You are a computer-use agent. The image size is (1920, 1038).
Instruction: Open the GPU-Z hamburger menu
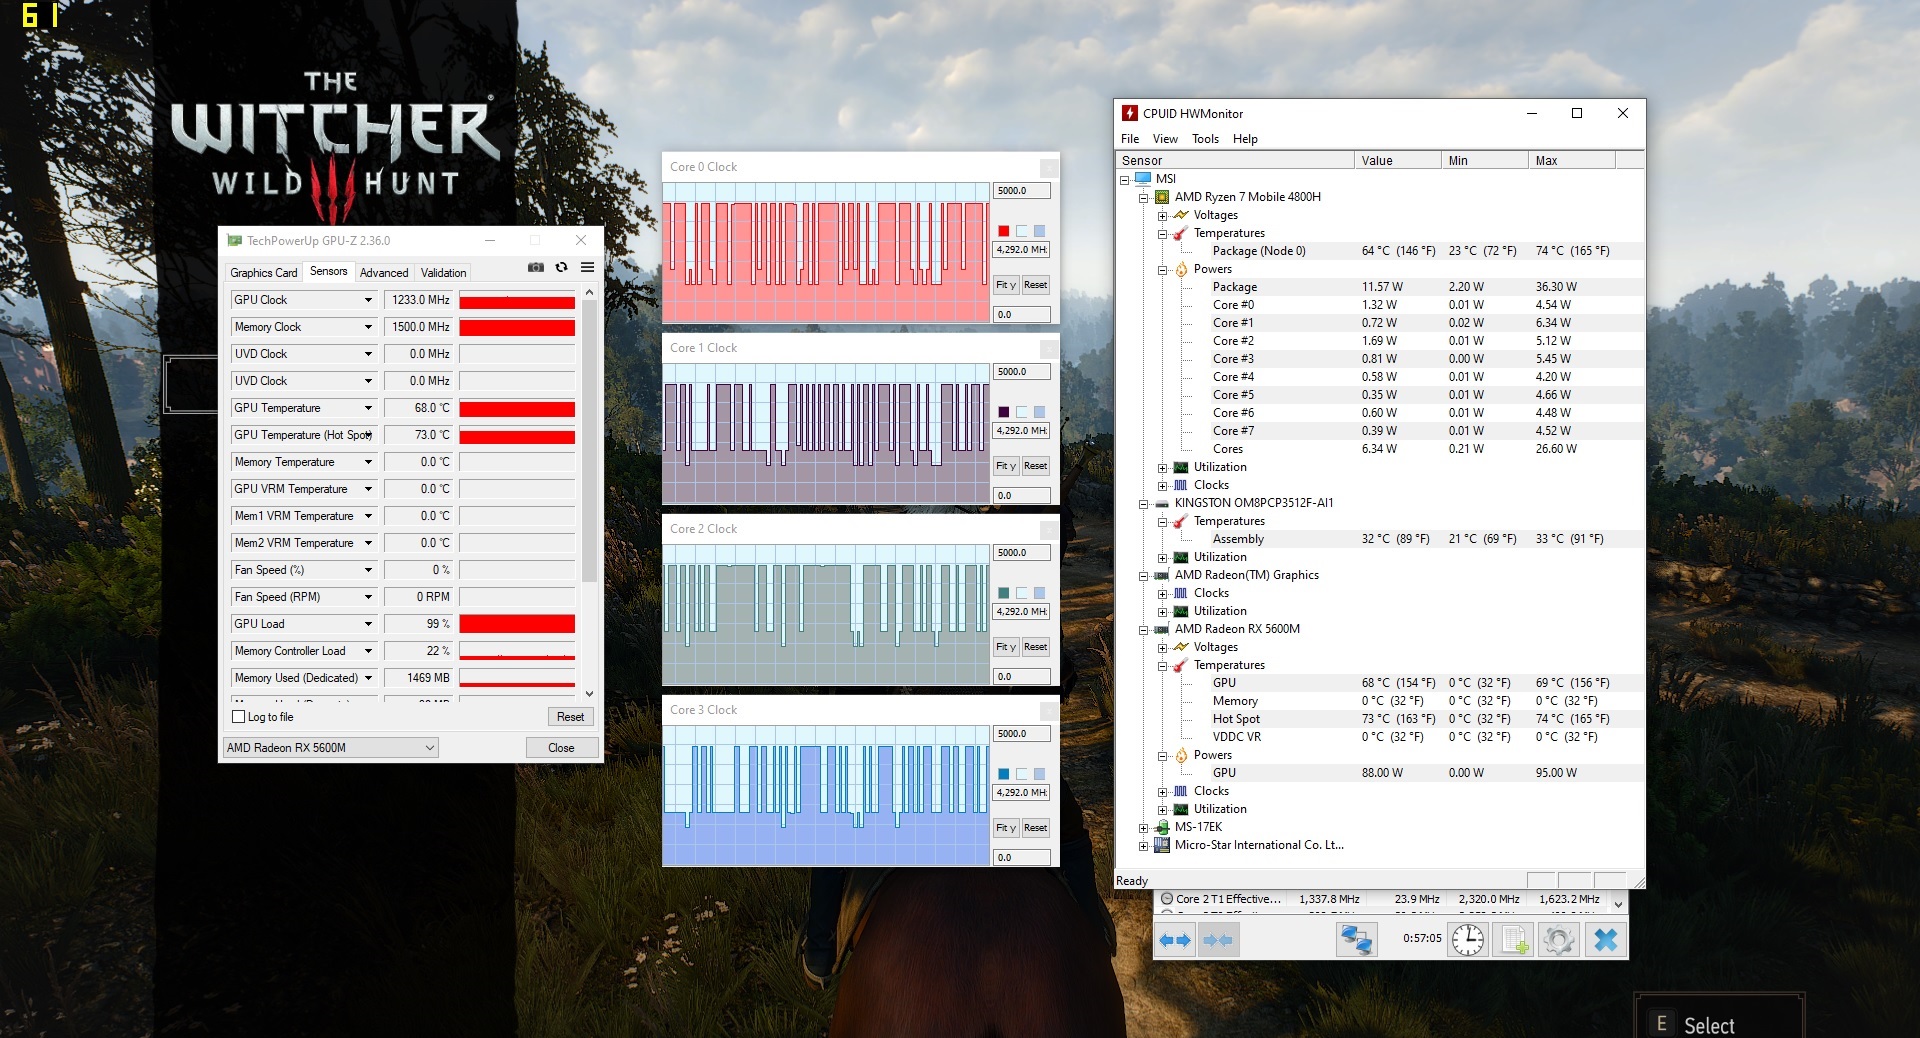[x=588, y=268]
